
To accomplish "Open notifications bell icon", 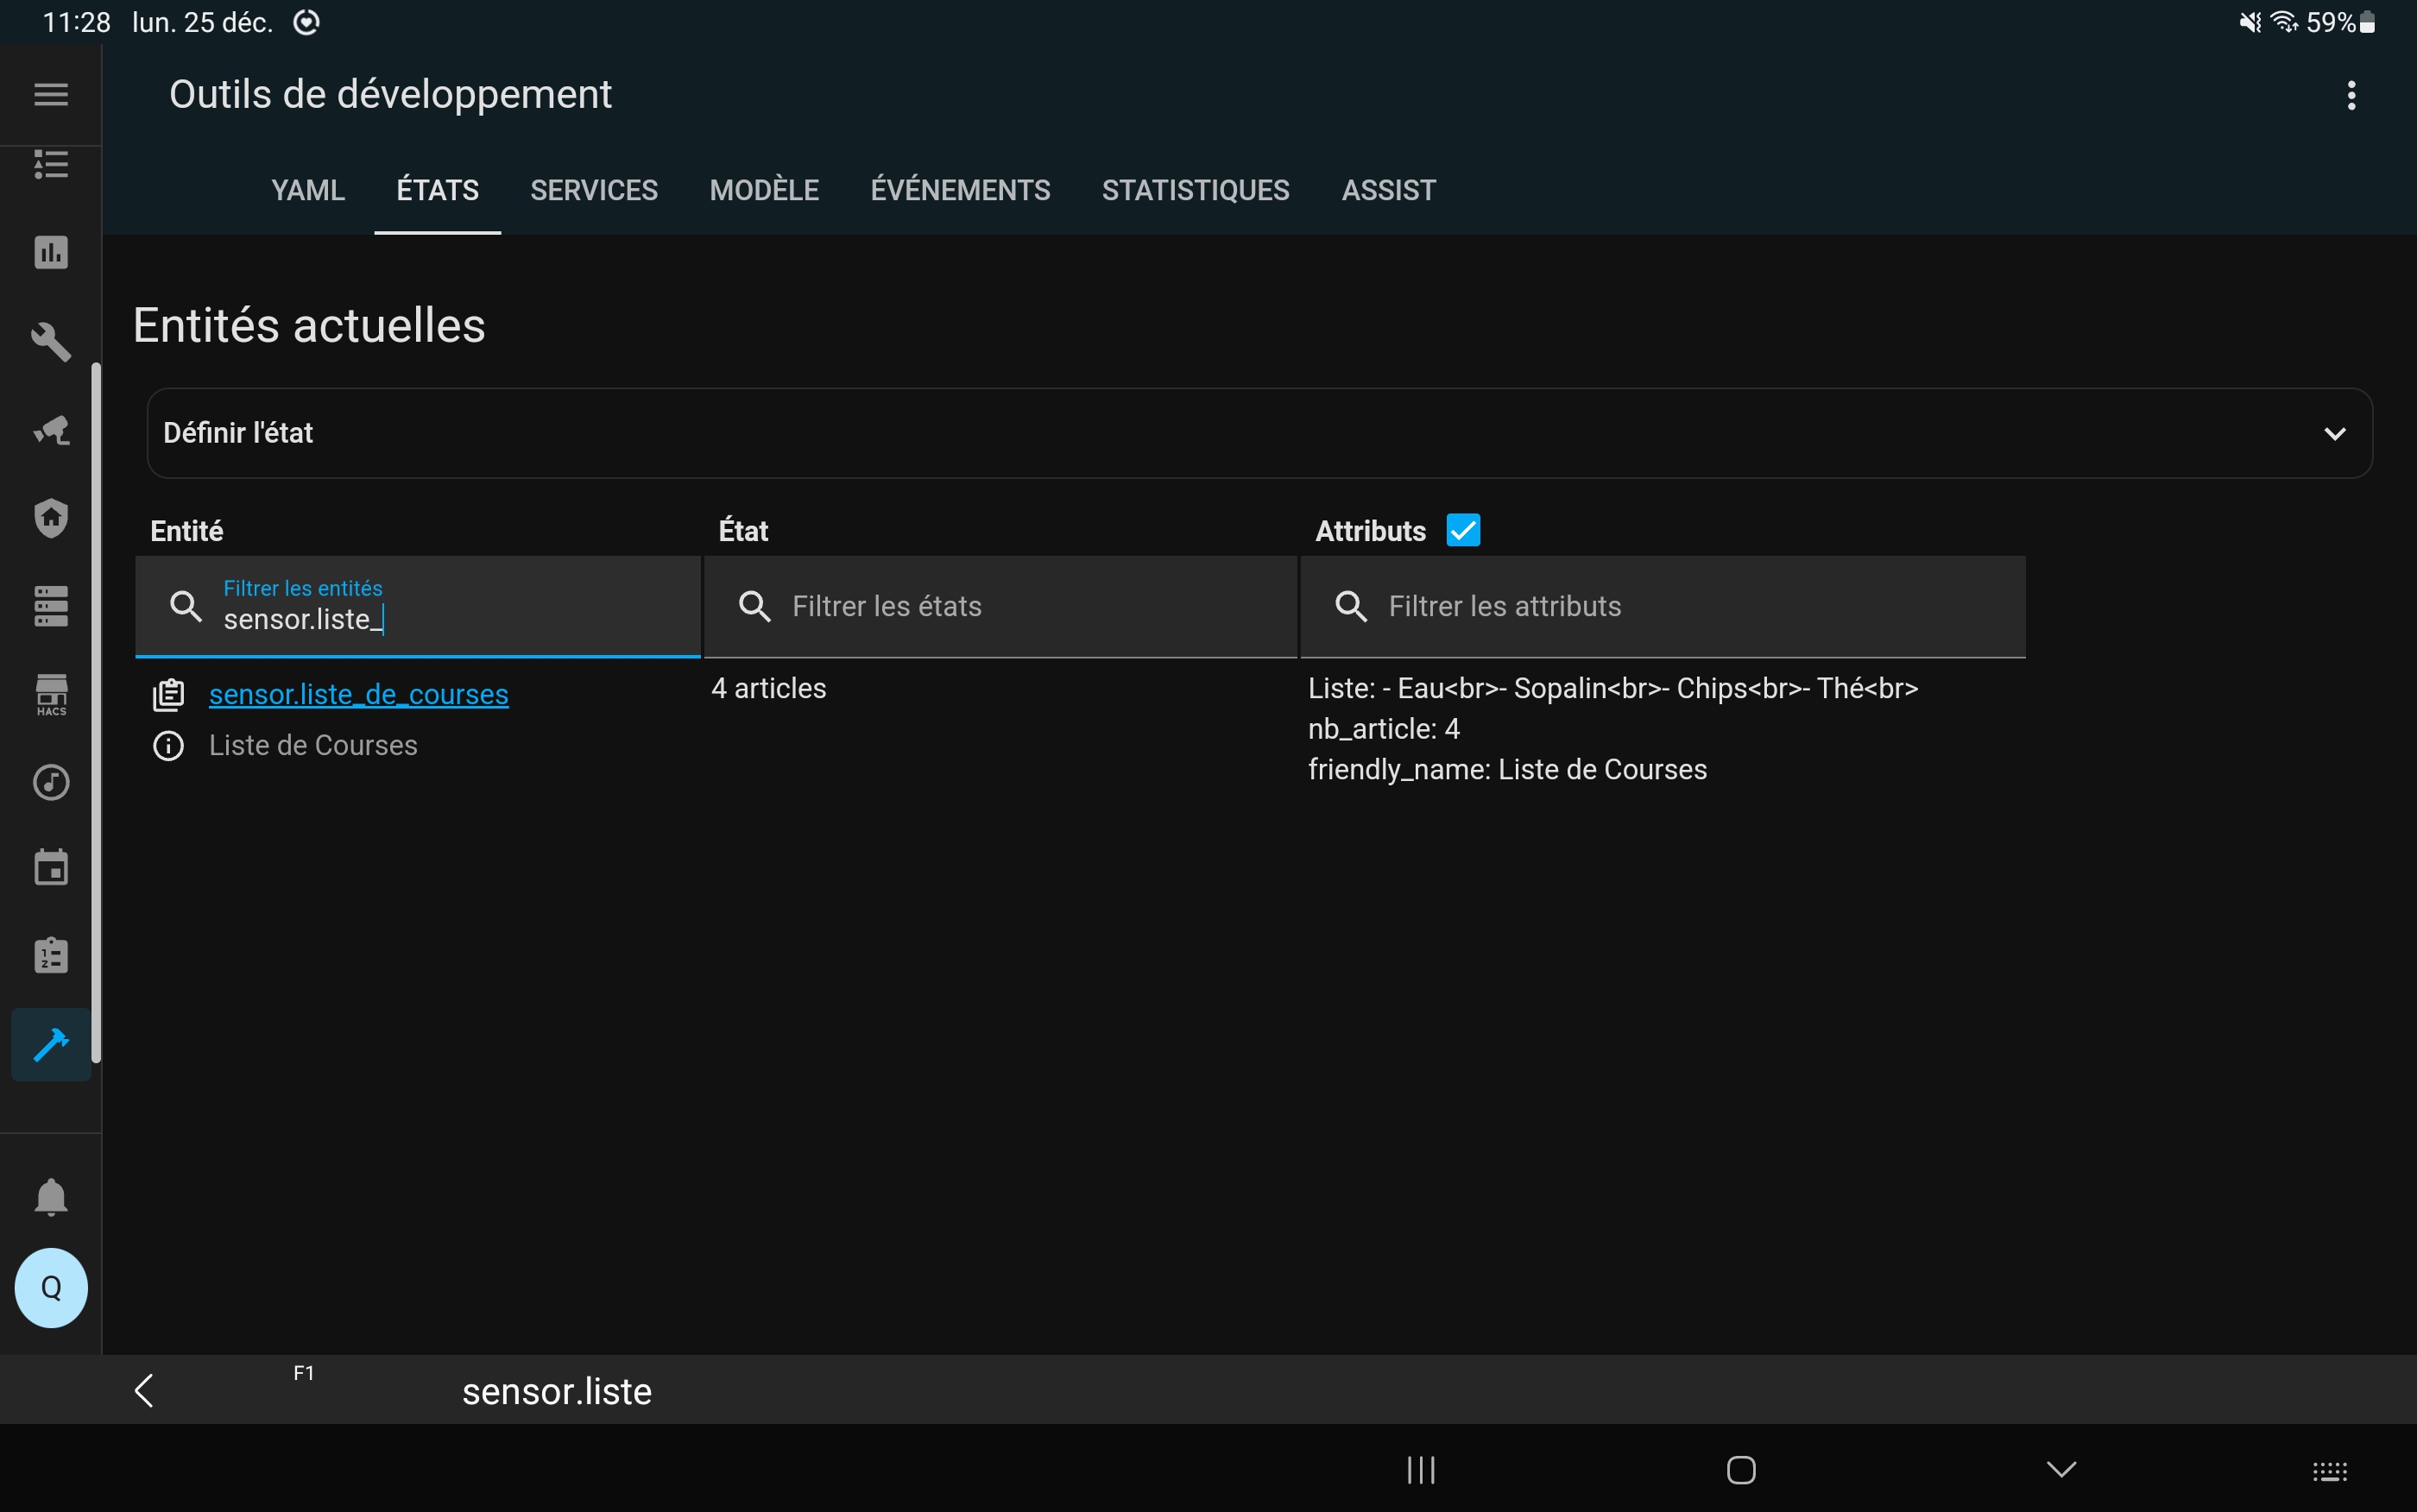I will click(51, 1196).
